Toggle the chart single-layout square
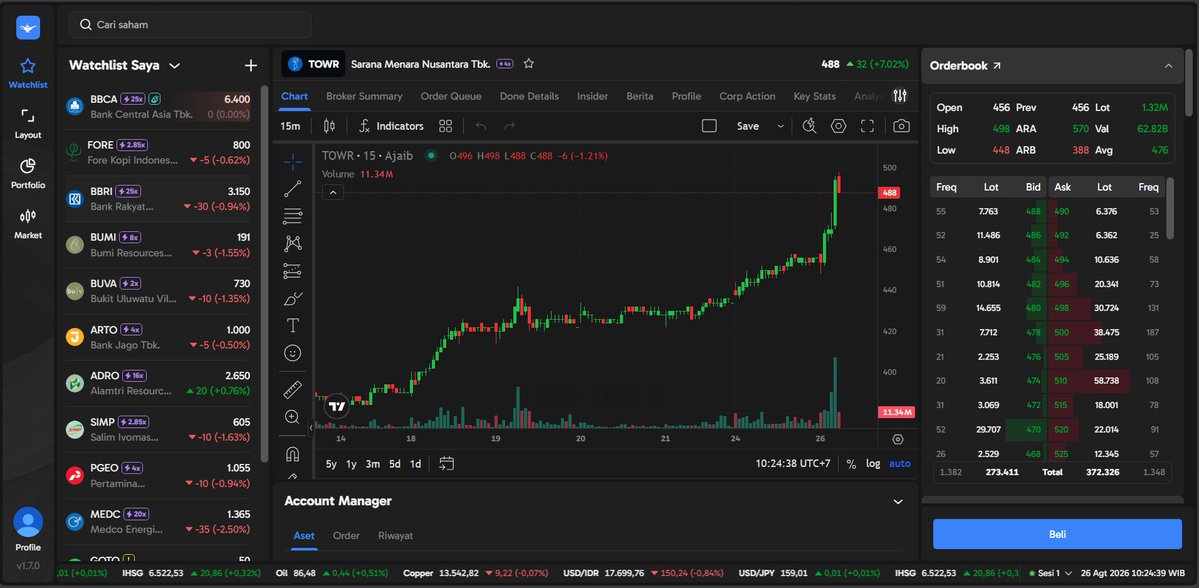Image resolution: width=1199 pixels, height=588 pixels. pos(709,126)
